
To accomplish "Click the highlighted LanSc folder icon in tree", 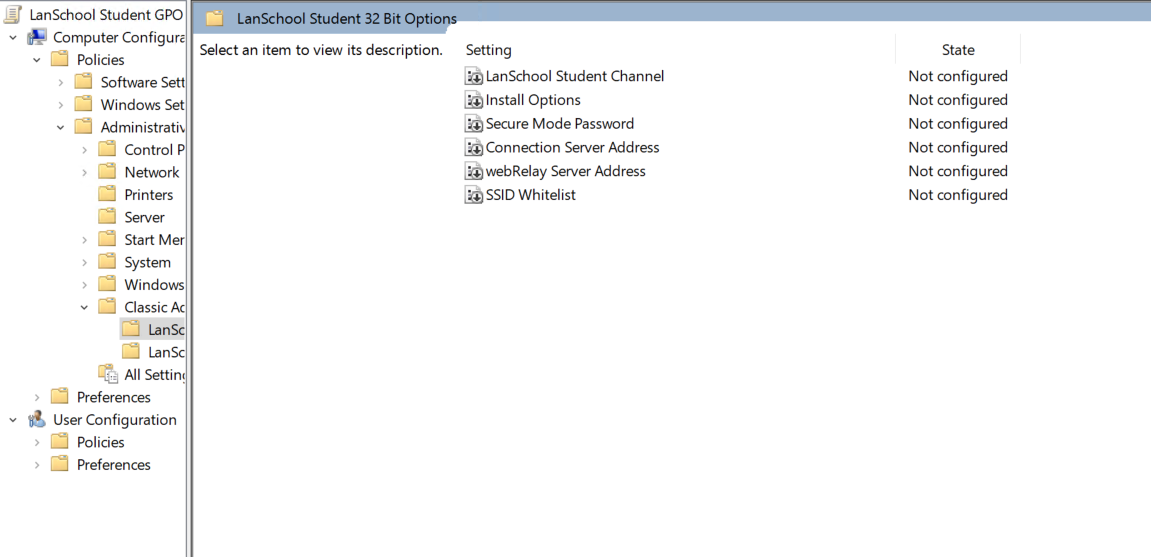I will (131, 330).
